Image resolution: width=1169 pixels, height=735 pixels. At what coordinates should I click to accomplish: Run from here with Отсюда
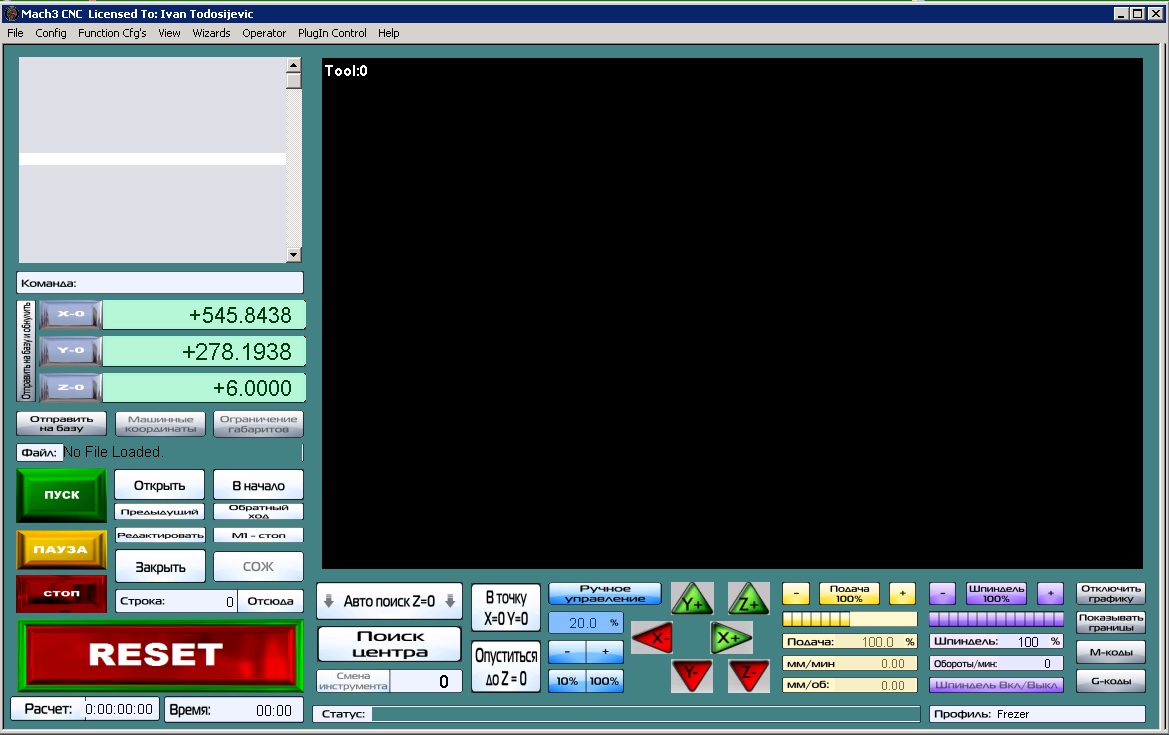point(270,601)
